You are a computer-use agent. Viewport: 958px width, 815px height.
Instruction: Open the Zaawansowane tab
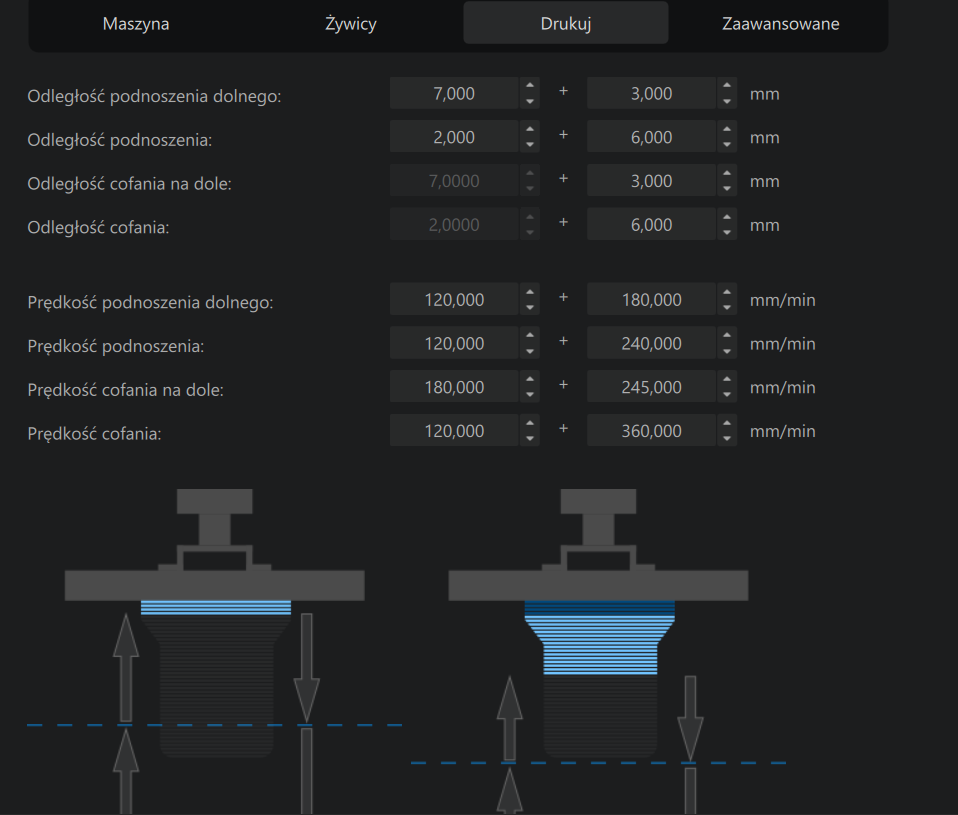(780, 24)
